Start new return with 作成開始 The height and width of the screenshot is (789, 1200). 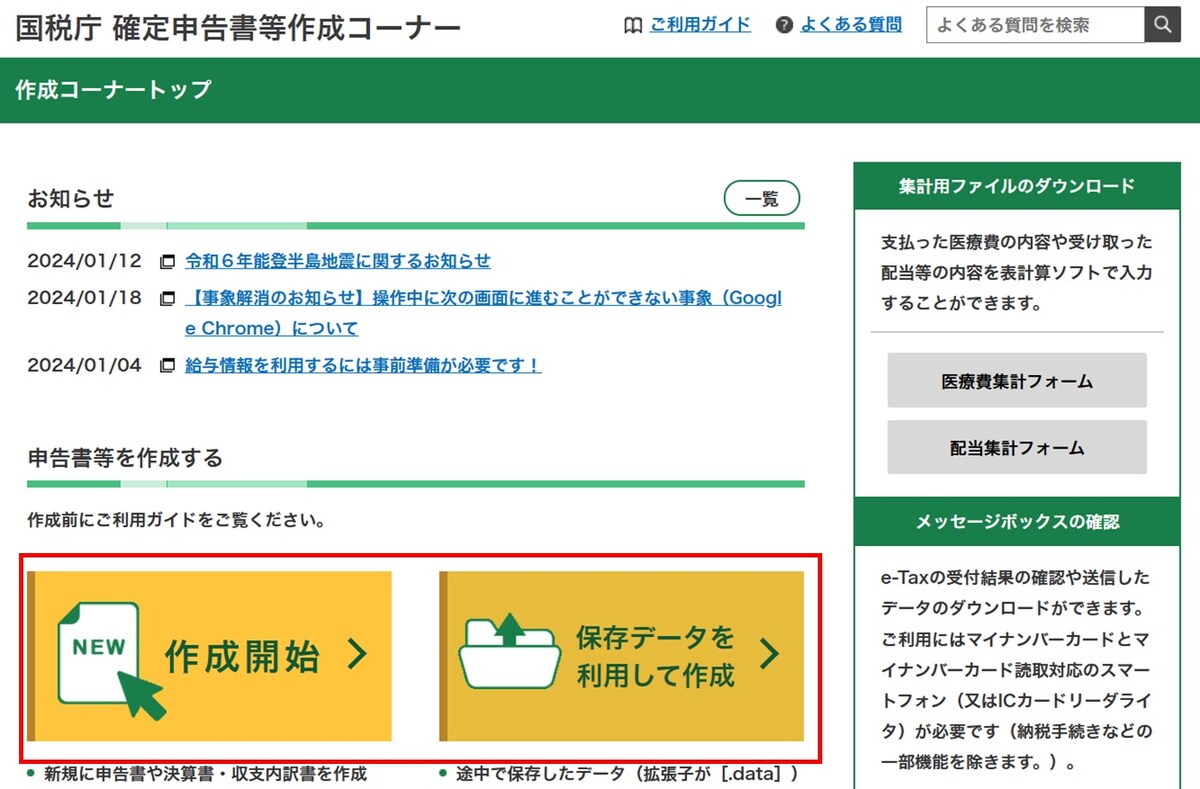(210, 656)
